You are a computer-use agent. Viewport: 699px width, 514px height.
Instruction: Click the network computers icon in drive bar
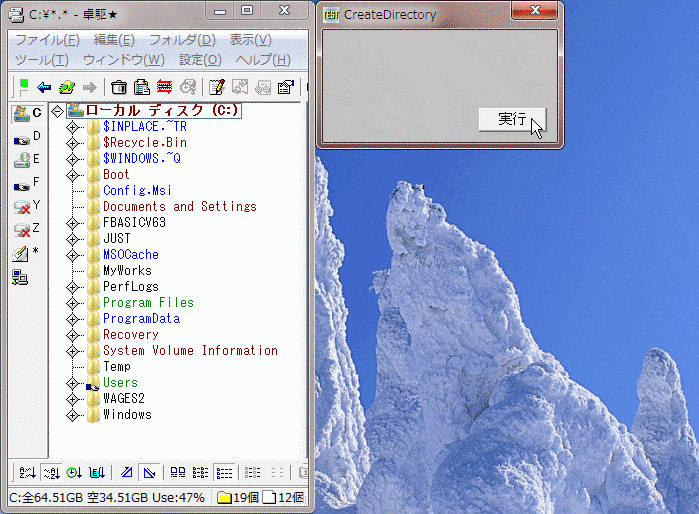click(21, 276)
